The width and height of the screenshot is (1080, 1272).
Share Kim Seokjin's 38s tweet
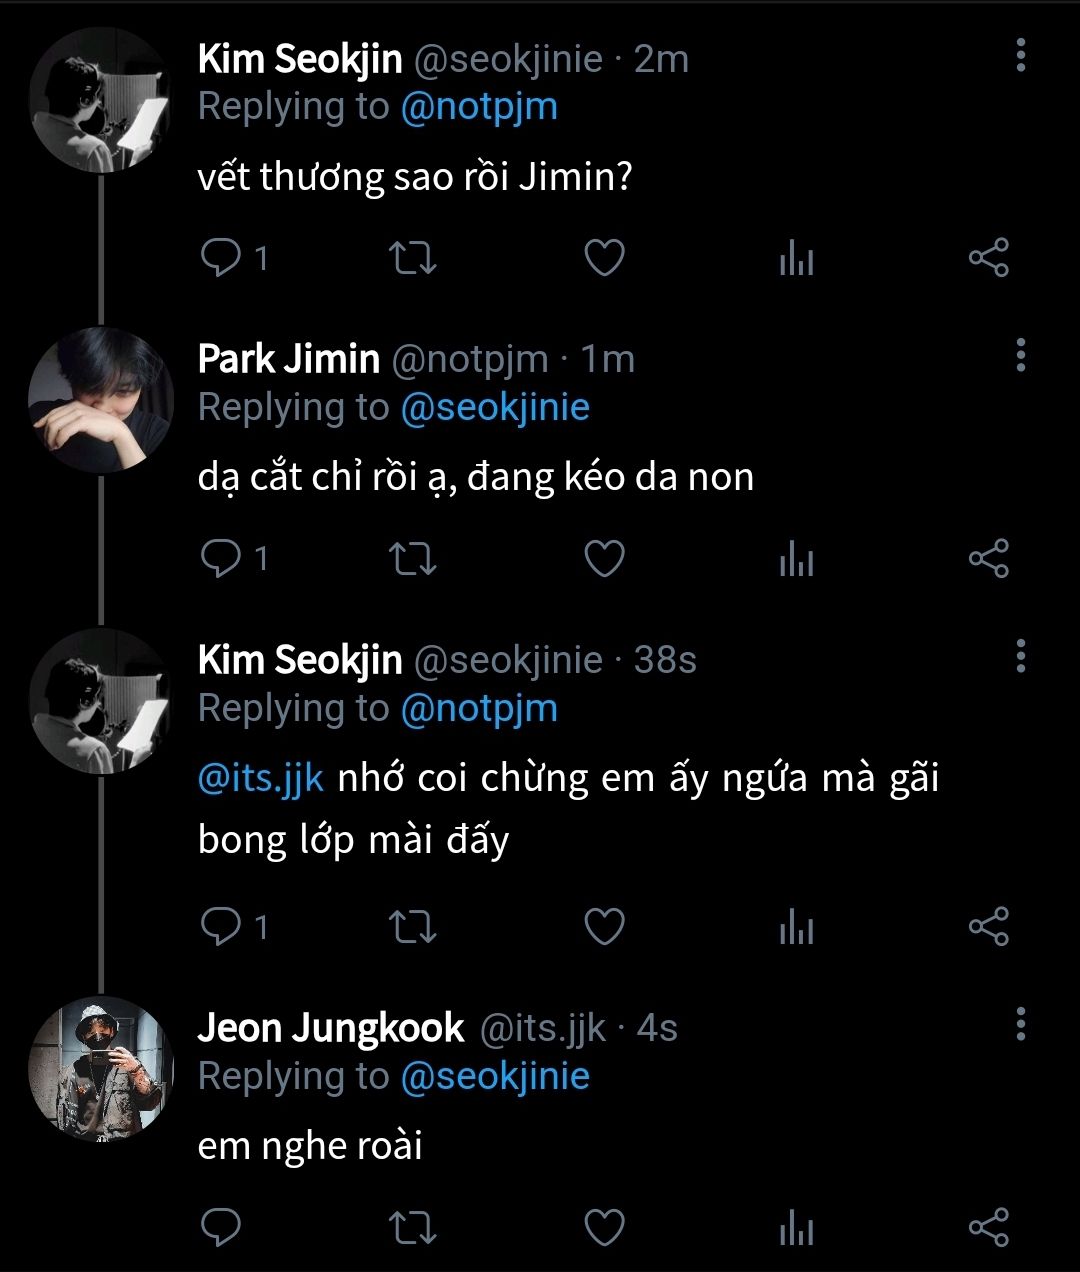[x=989, y=927]
